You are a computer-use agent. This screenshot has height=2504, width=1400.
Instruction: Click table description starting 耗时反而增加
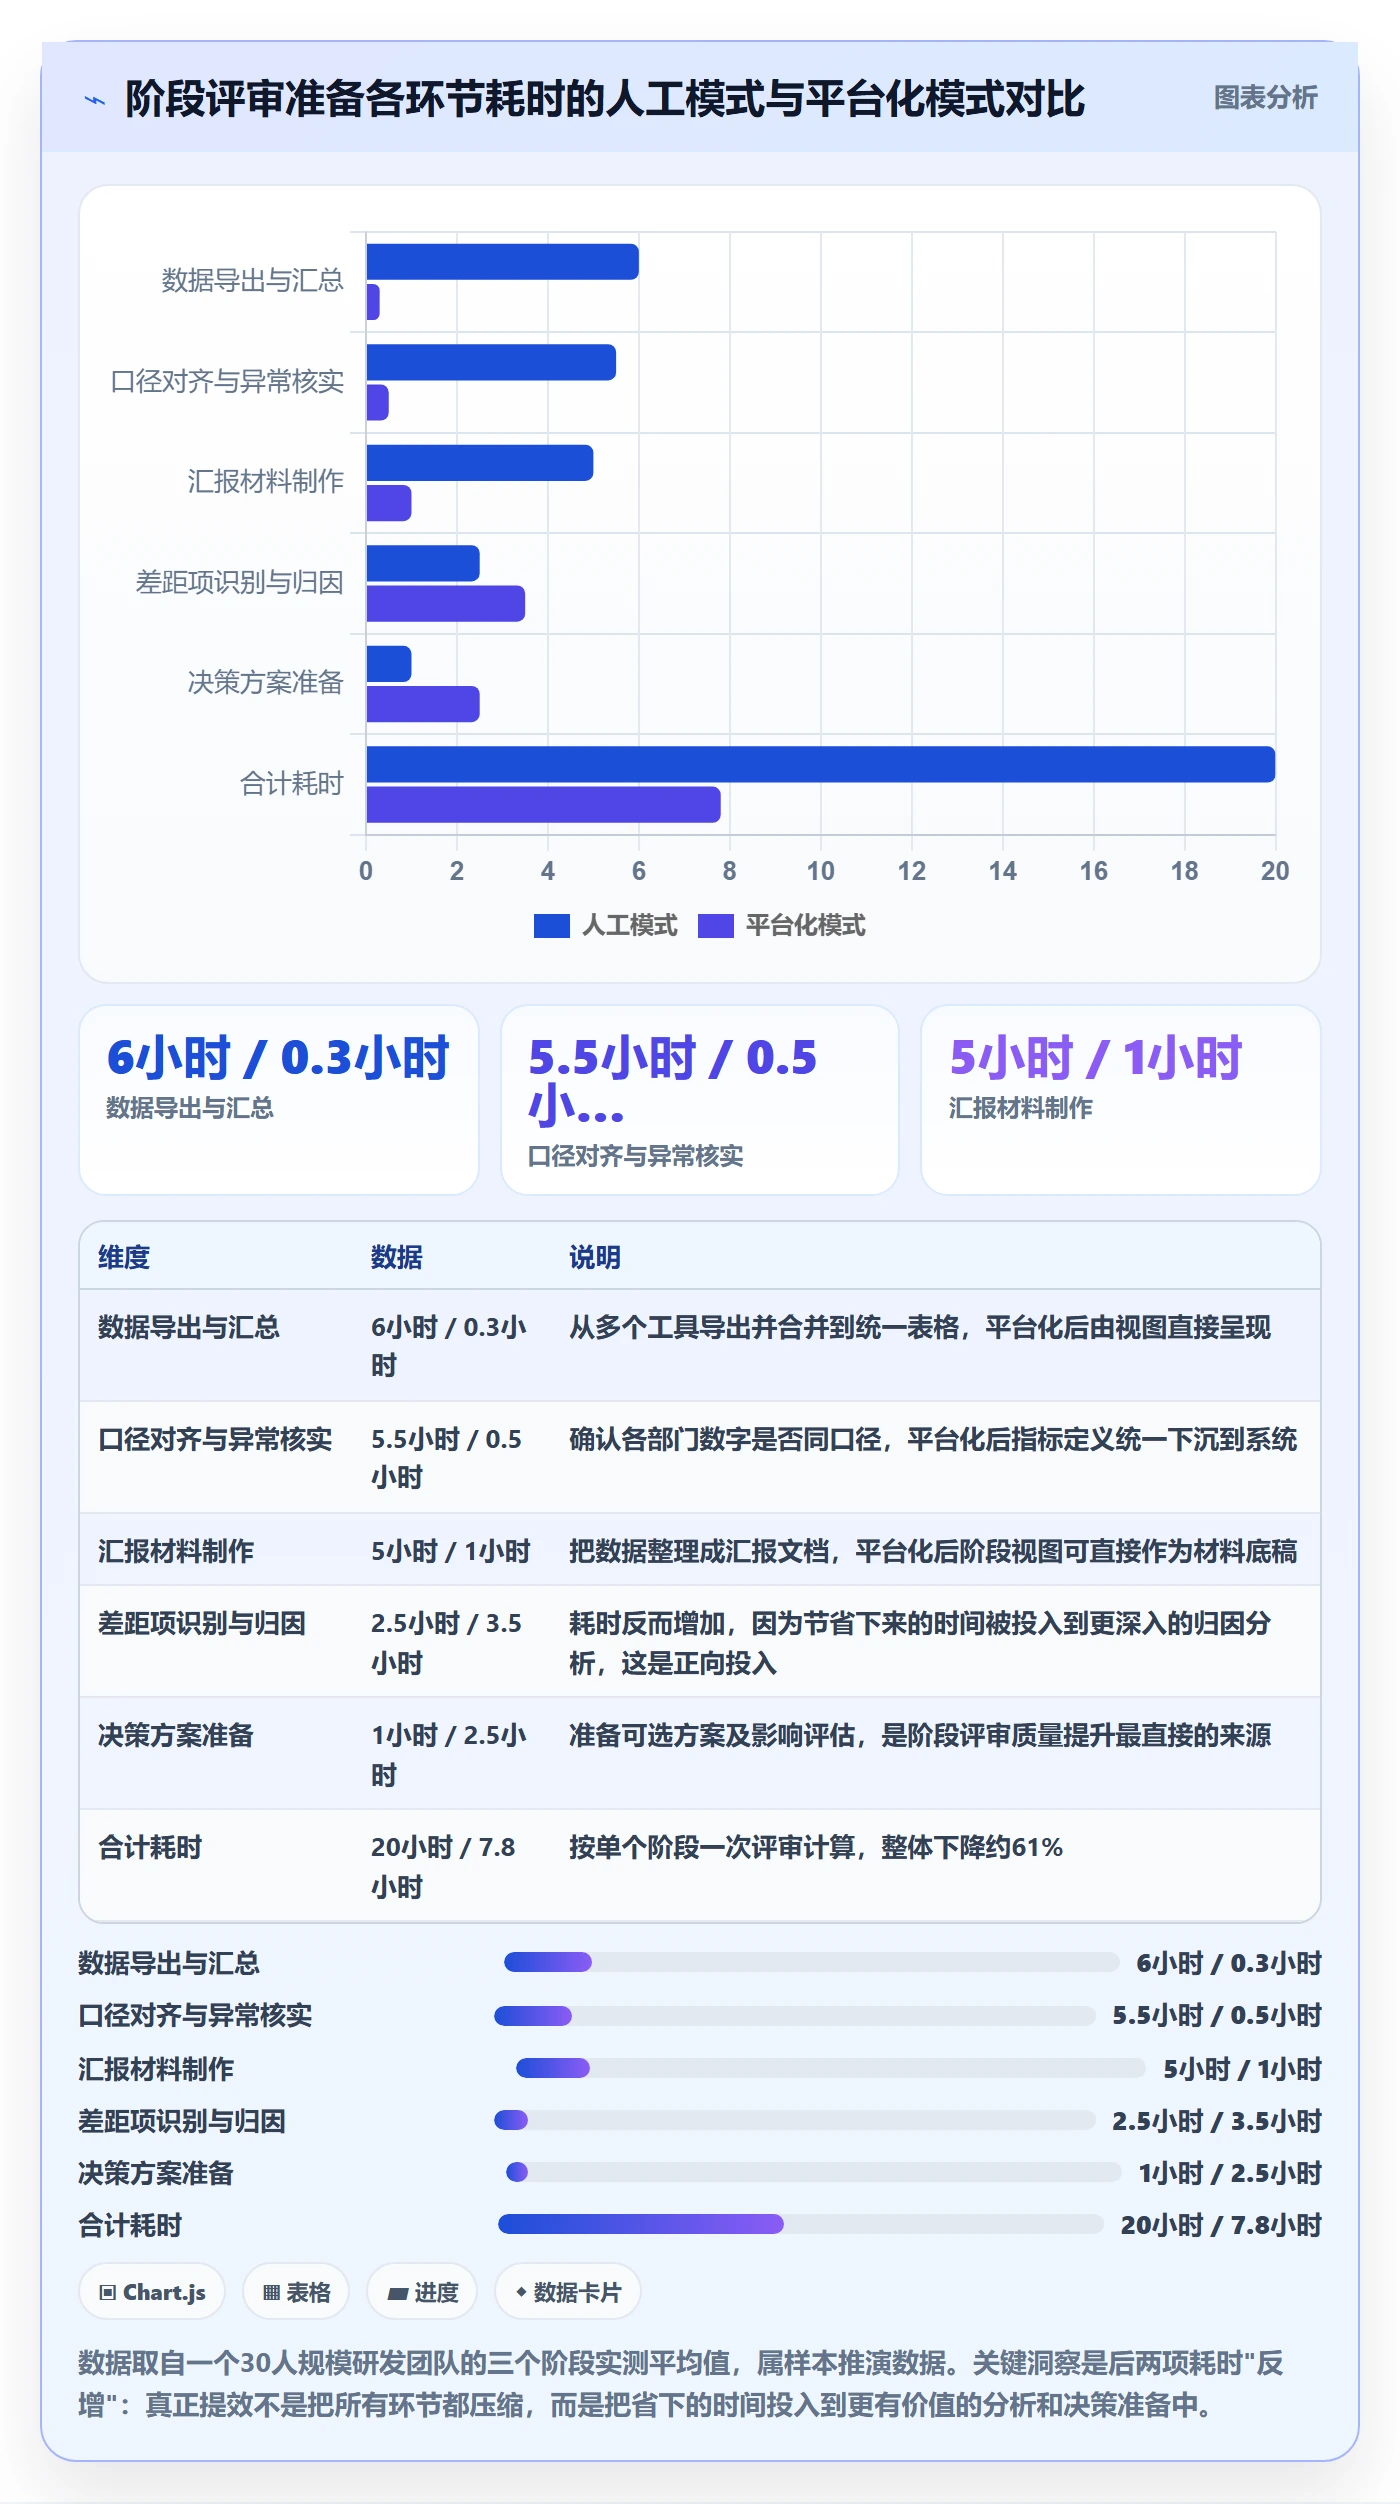point(920,1642)
